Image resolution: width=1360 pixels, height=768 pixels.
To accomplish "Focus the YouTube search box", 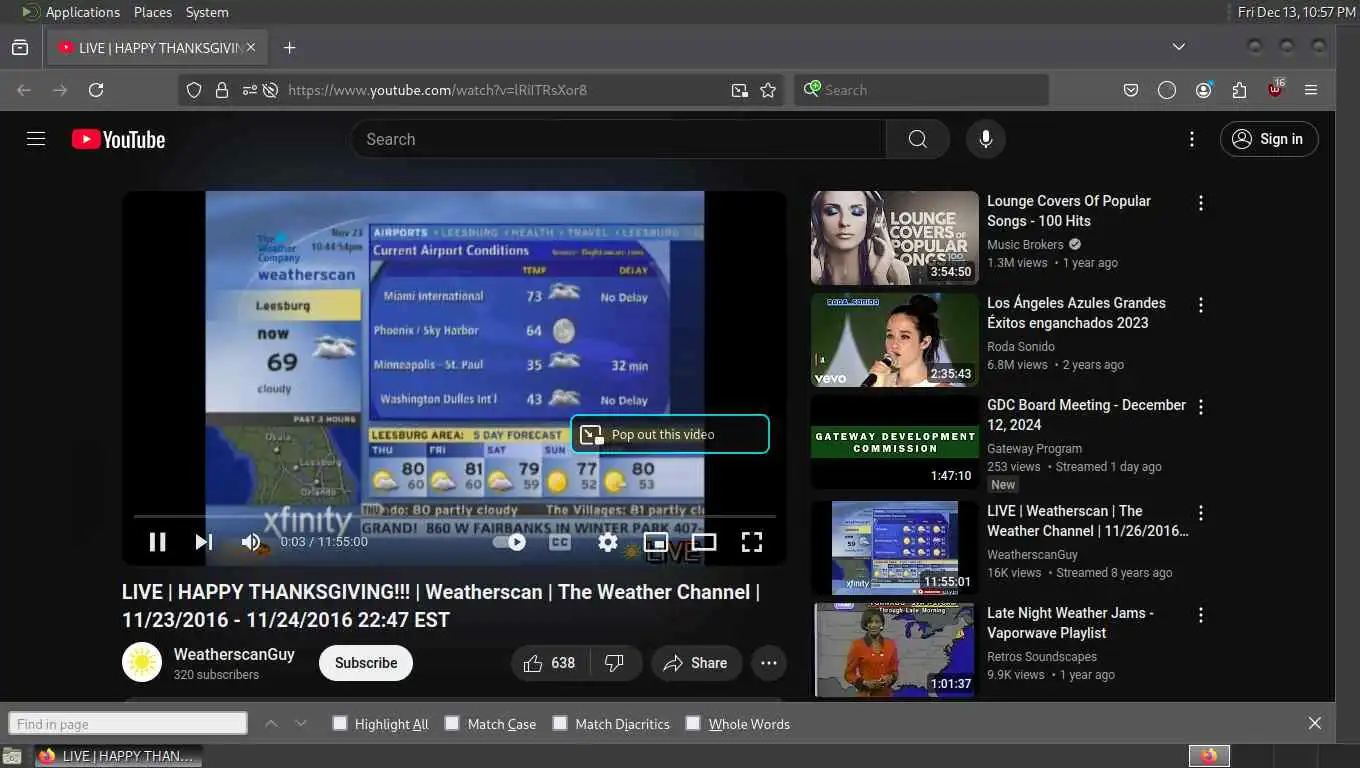I will (618, 139).
